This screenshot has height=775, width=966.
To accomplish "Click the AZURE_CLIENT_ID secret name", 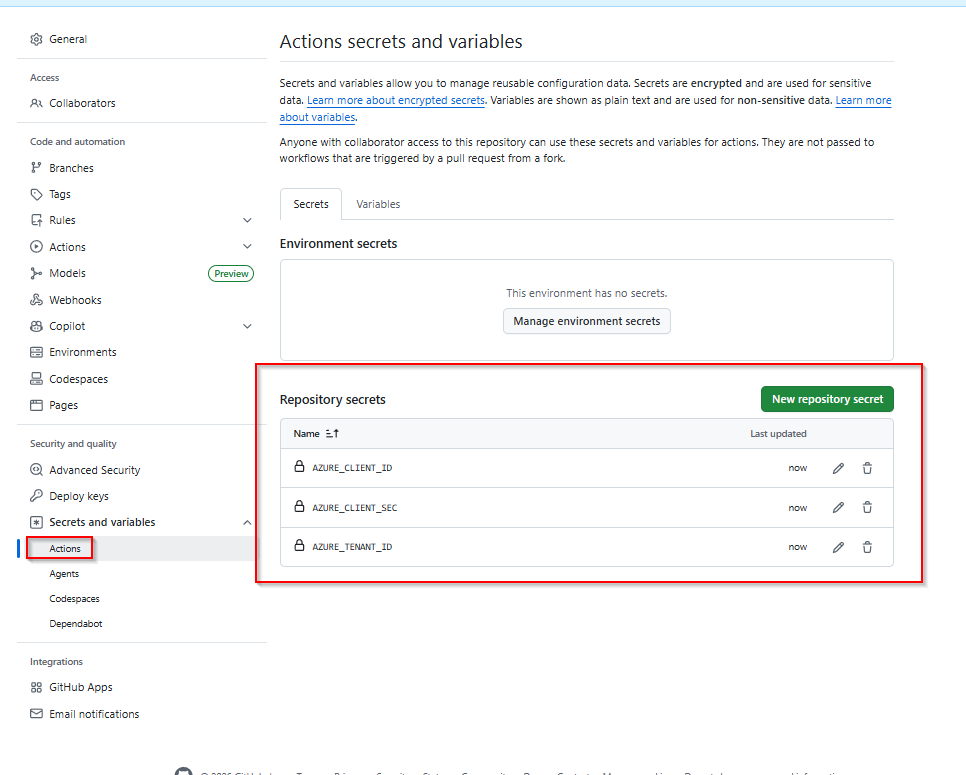I will pos(352,468).
